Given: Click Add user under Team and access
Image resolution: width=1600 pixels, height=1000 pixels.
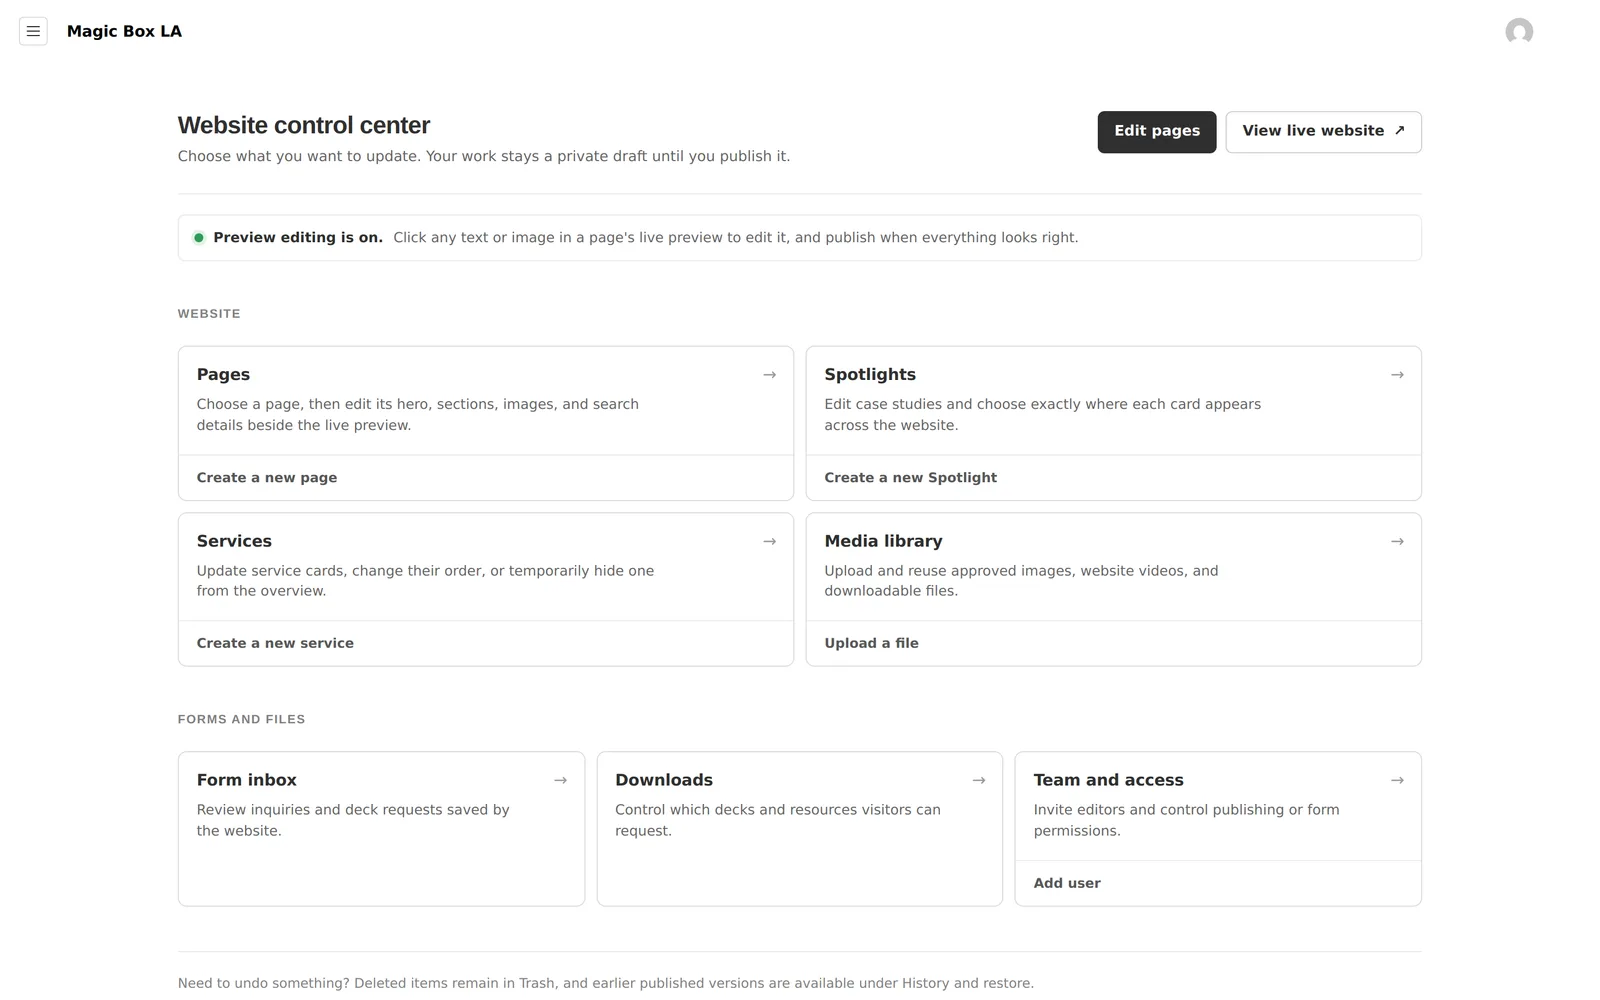Looking at the screenshot, I should click(1067, 883).
